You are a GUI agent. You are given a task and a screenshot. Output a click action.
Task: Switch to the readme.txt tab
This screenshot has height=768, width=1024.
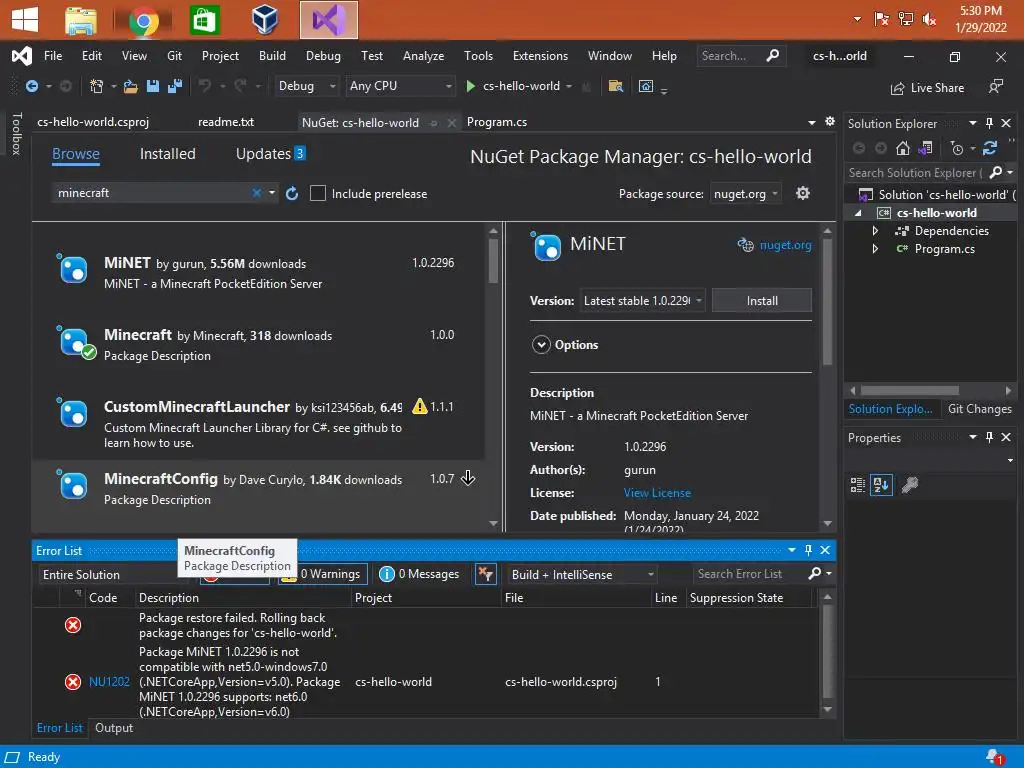[x=226, y=122]
